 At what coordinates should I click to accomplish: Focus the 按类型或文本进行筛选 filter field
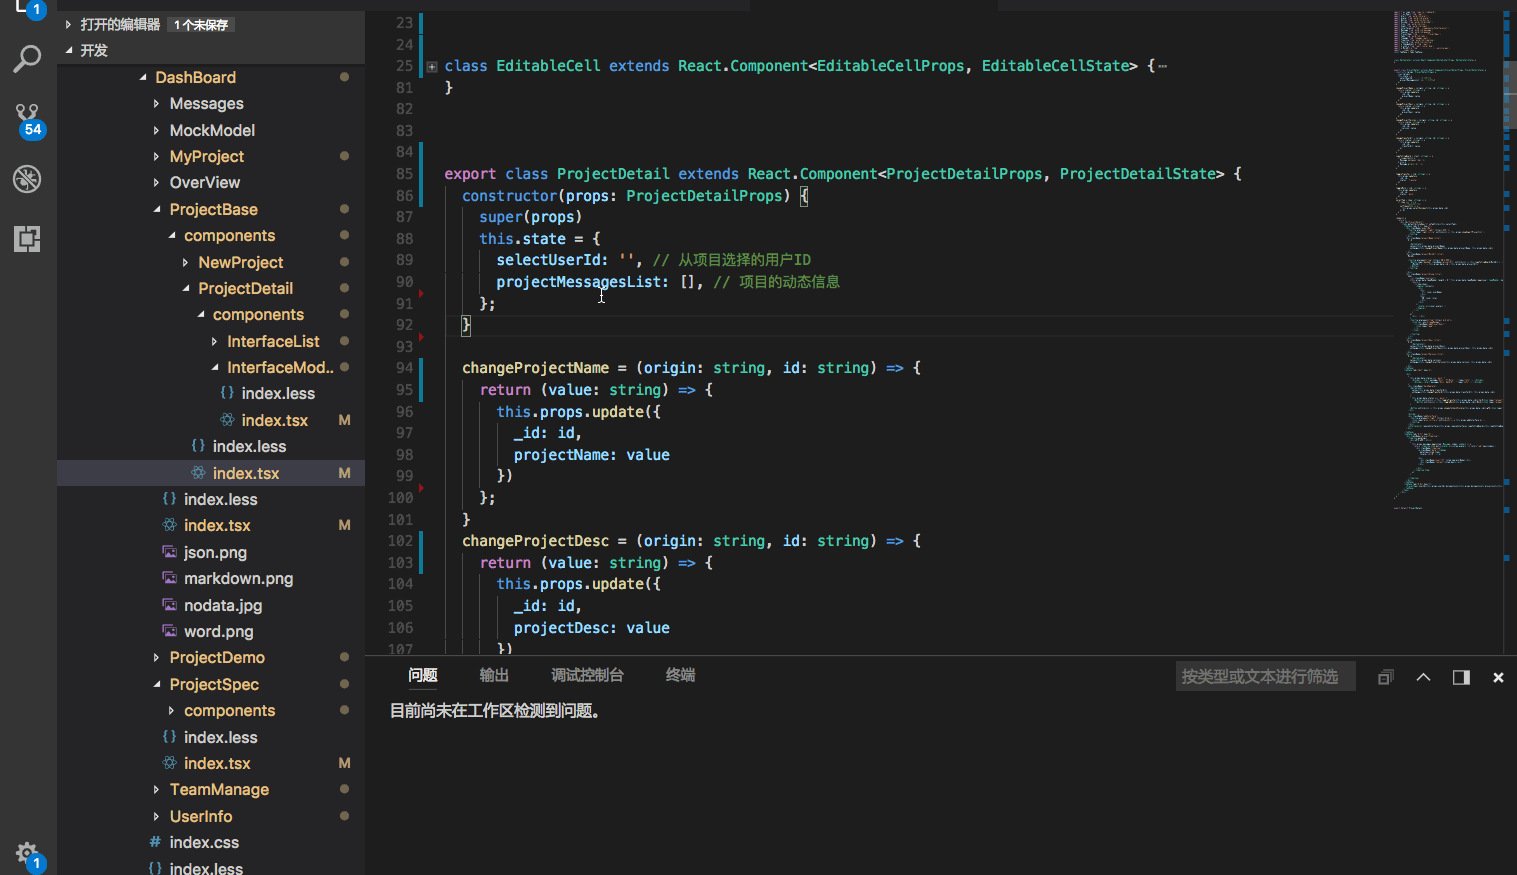[1265, 677]
